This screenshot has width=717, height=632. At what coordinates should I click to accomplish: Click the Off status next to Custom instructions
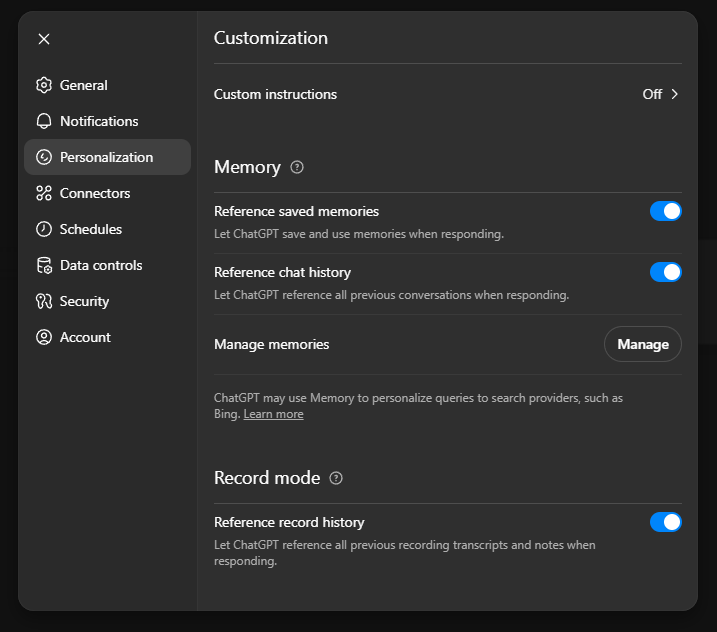[652, 94]
